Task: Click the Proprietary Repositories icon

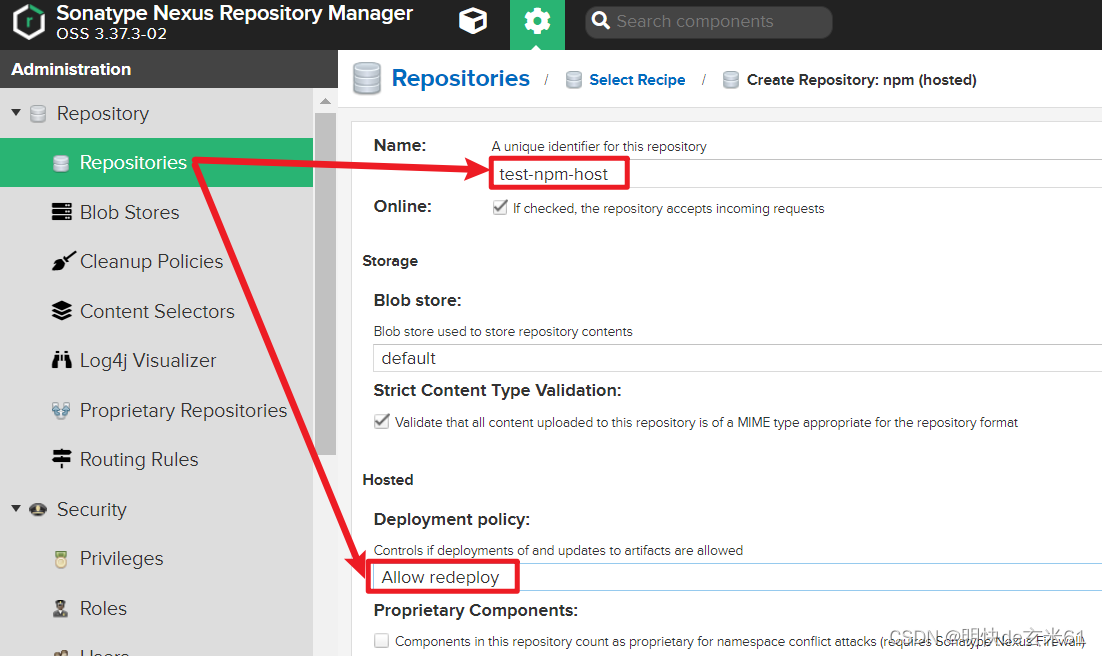Action: click(x=61, y=410)
